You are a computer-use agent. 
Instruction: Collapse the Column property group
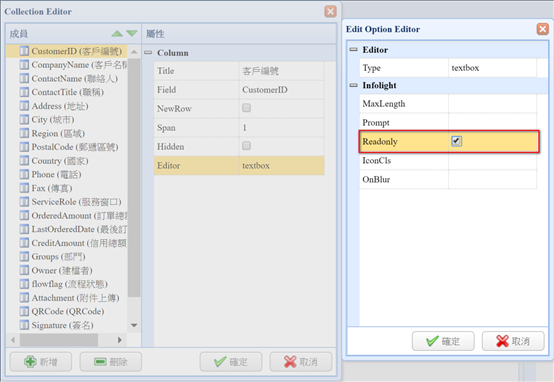148,53
